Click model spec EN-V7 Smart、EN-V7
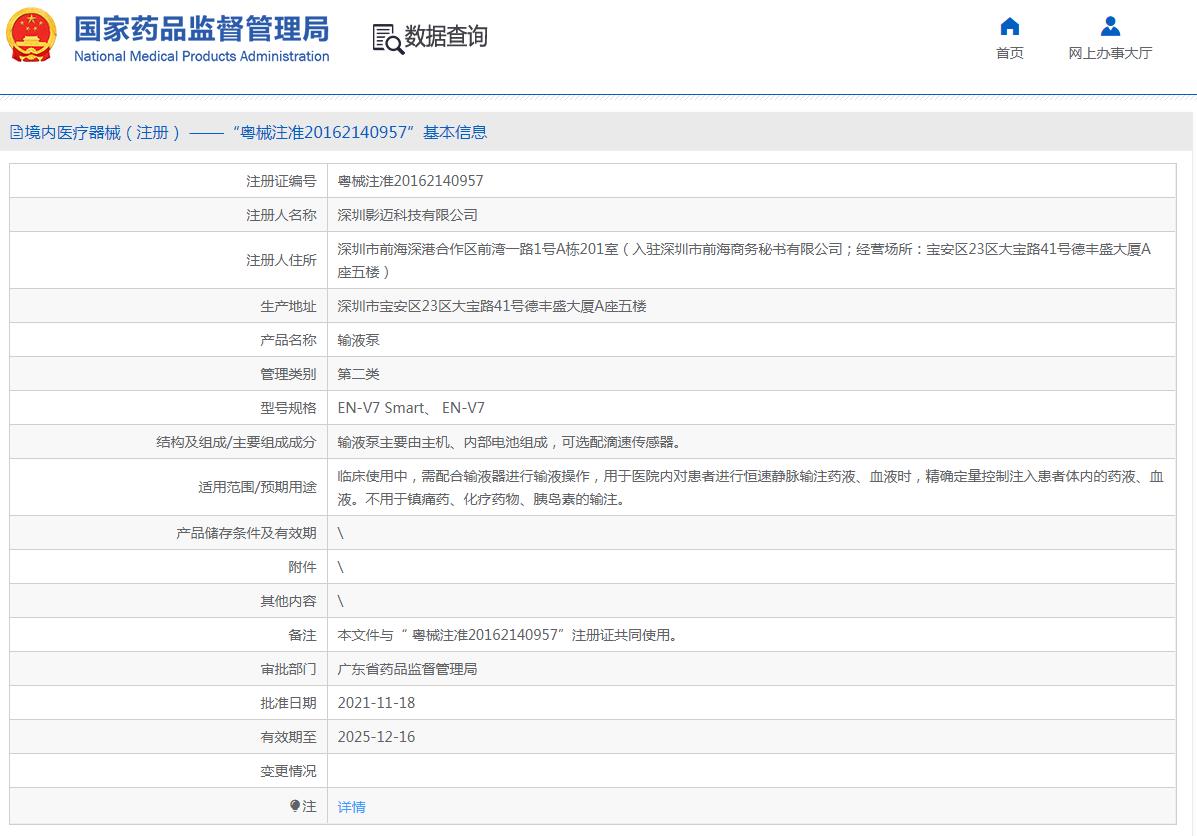The height and width of the screenshot is (836, 1197). (x=411, y=408)
